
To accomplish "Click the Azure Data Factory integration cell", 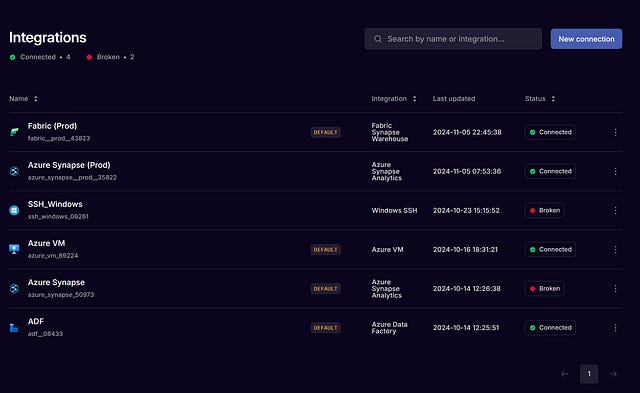I will tap(389, 328).
